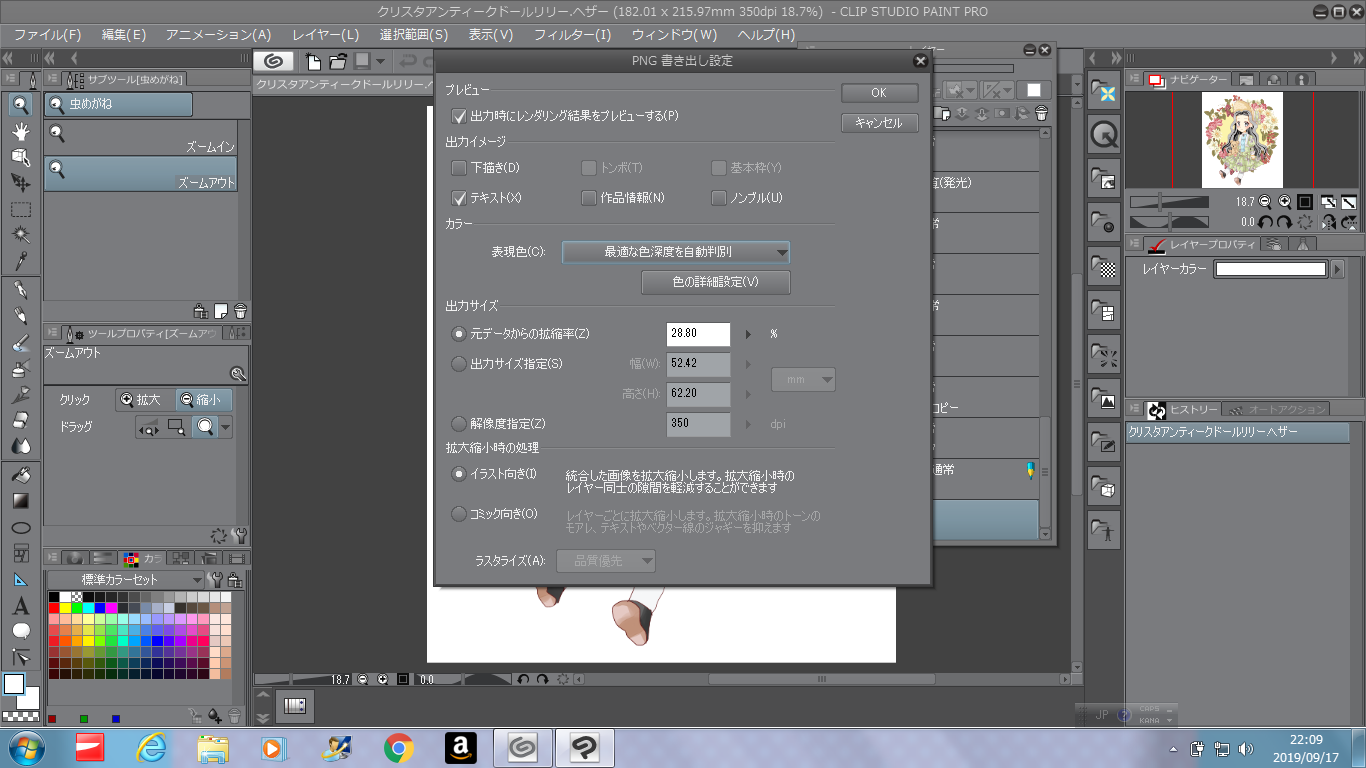The width and height of the screenshot is (1366, 768).
Task: Select the auto select magic wand tool
Action: click(20, 235)
